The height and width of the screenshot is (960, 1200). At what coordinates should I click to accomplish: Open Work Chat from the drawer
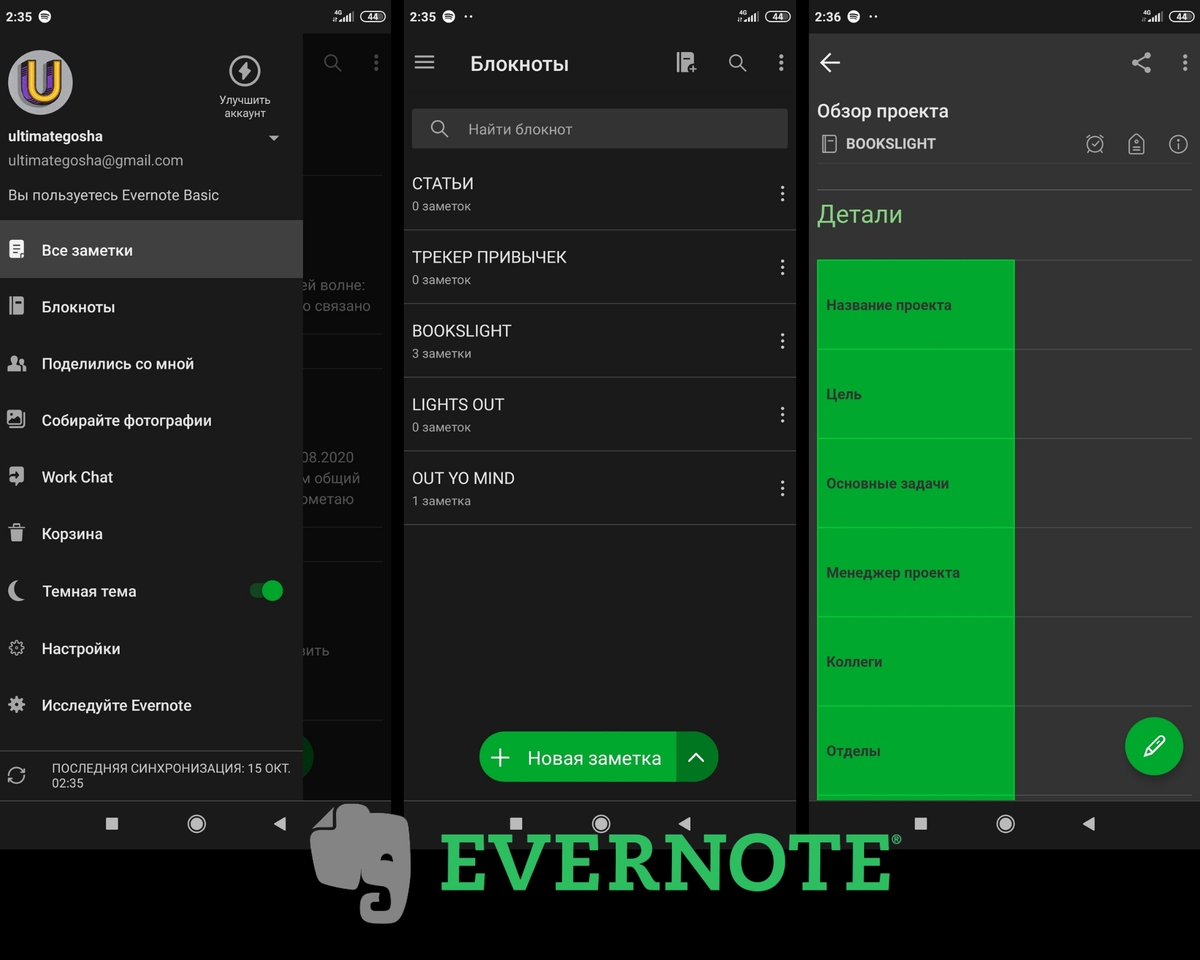[x=151, y=477]
